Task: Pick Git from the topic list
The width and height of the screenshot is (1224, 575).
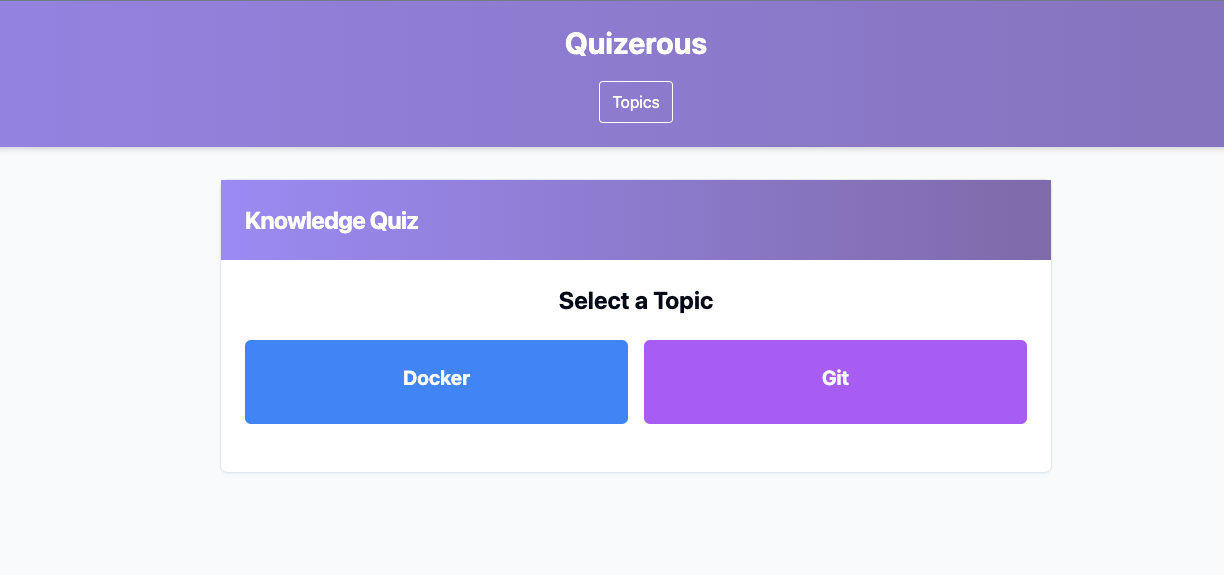Action: [x=835, y=381]
